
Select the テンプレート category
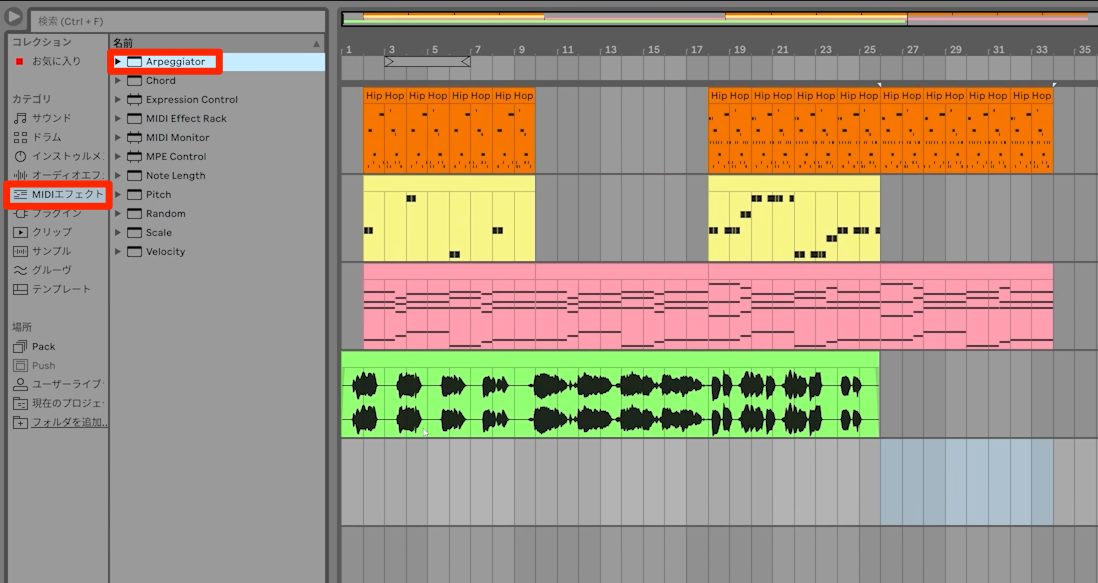52,288
